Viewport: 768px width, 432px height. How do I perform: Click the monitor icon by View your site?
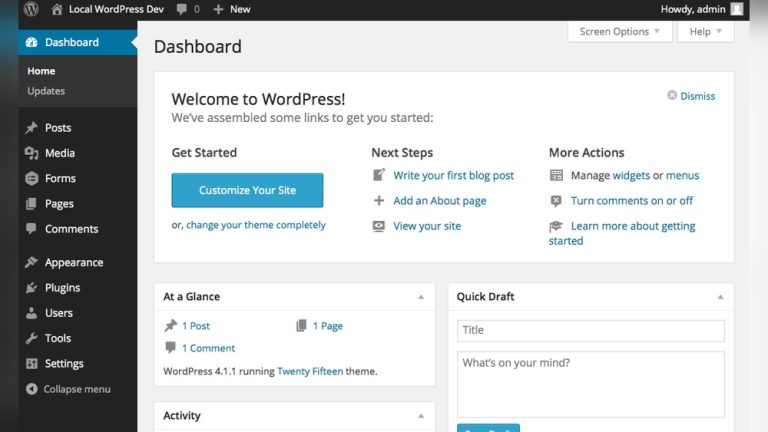coord(379,226)
